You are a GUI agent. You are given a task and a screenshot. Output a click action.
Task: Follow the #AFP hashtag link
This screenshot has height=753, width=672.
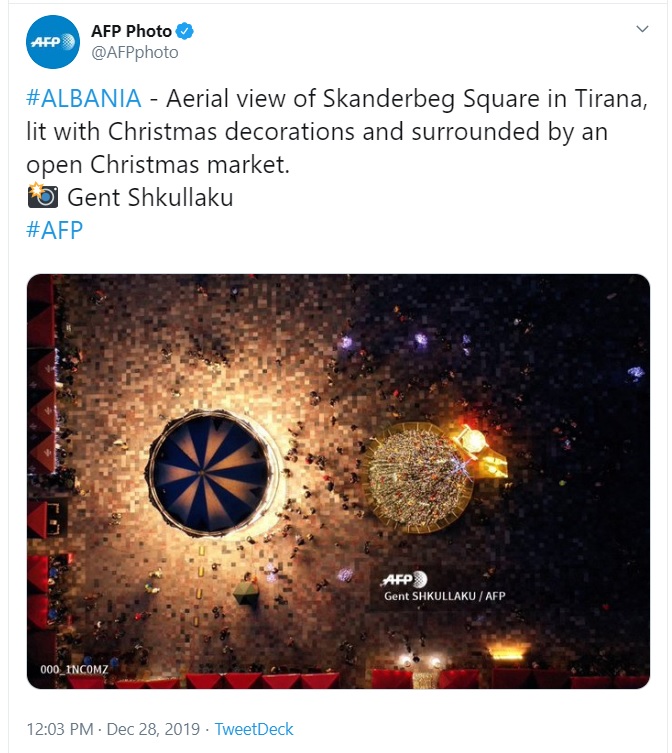click(56, 229)
